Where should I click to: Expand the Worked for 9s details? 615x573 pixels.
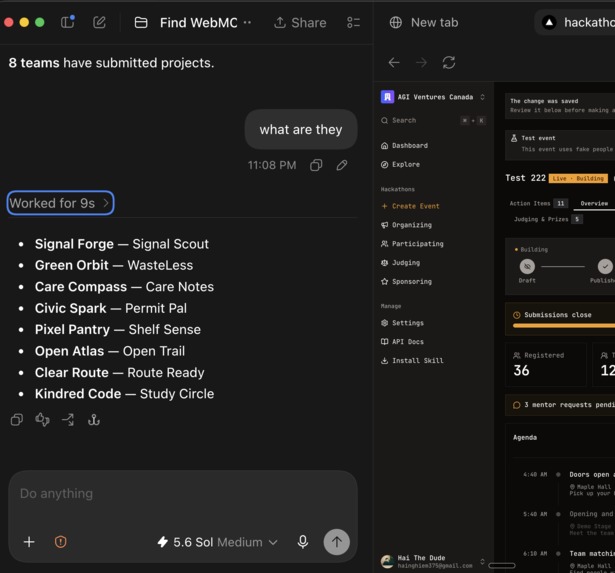[60, 203]
